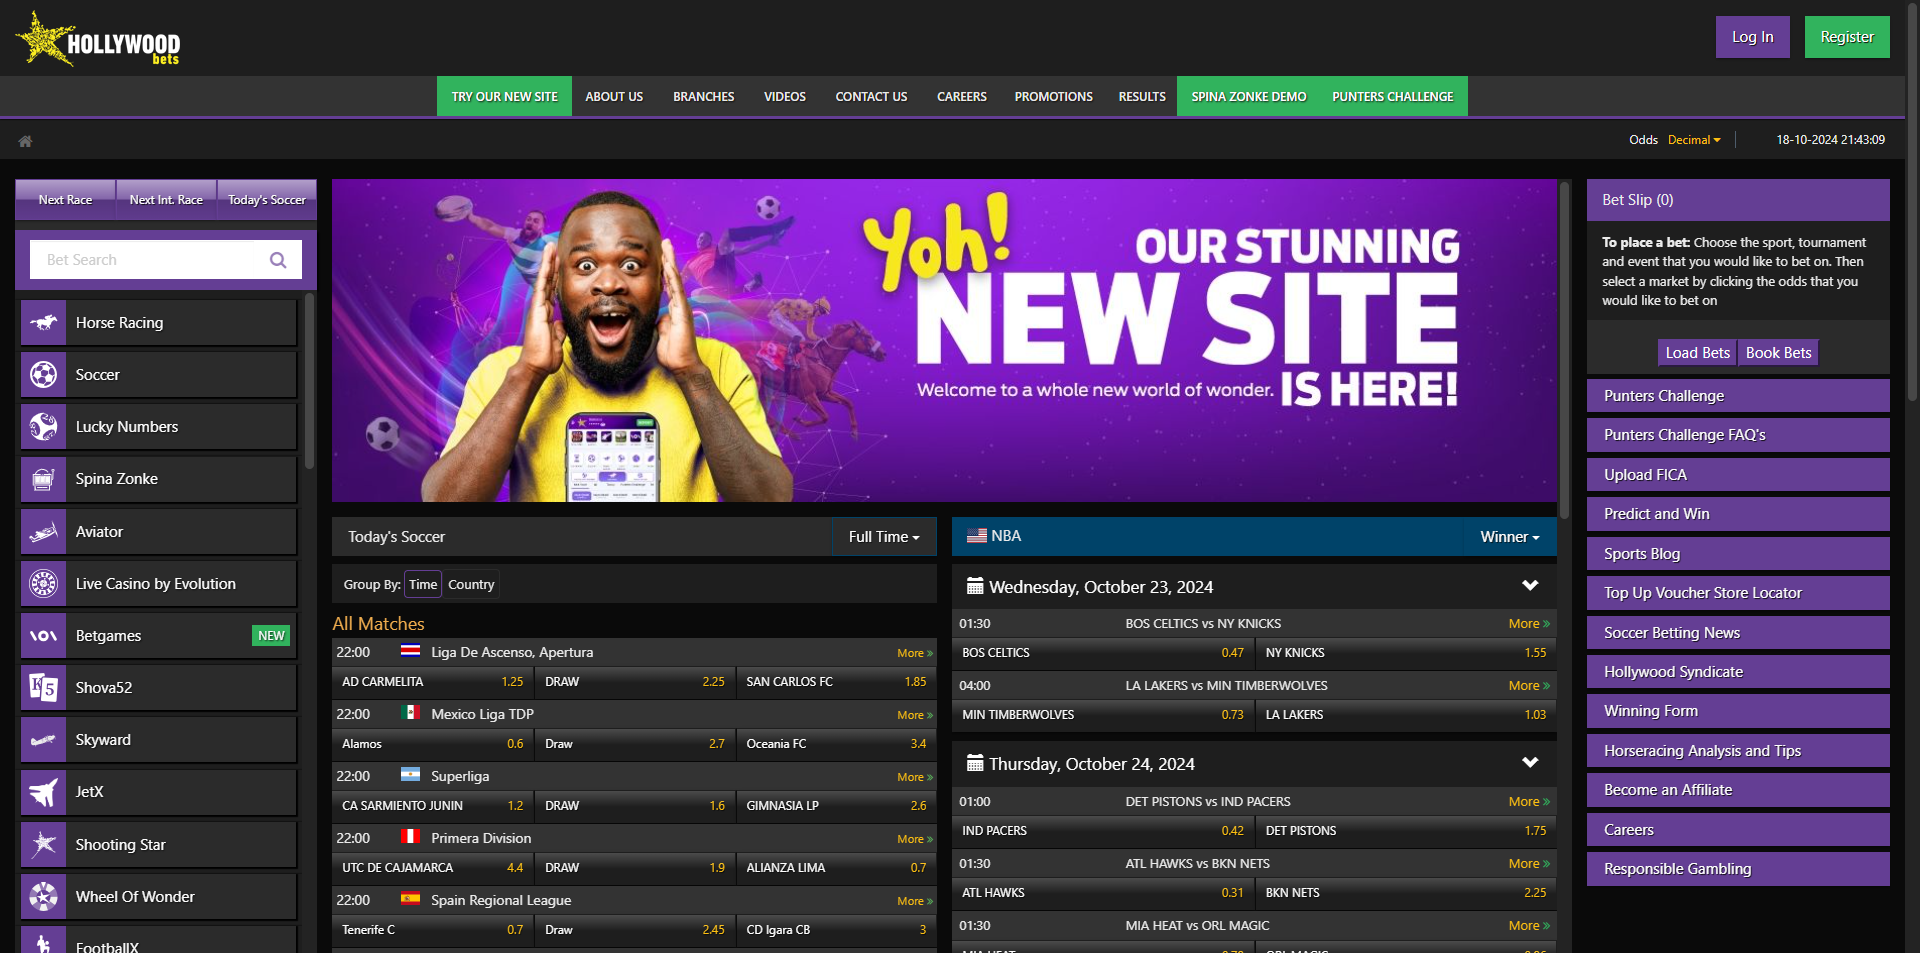The width and height of the screenshot is (1920, 953).
Task: Click the NEW badge on Betgames
Action: pyautogui.click(x=271, y=636)
